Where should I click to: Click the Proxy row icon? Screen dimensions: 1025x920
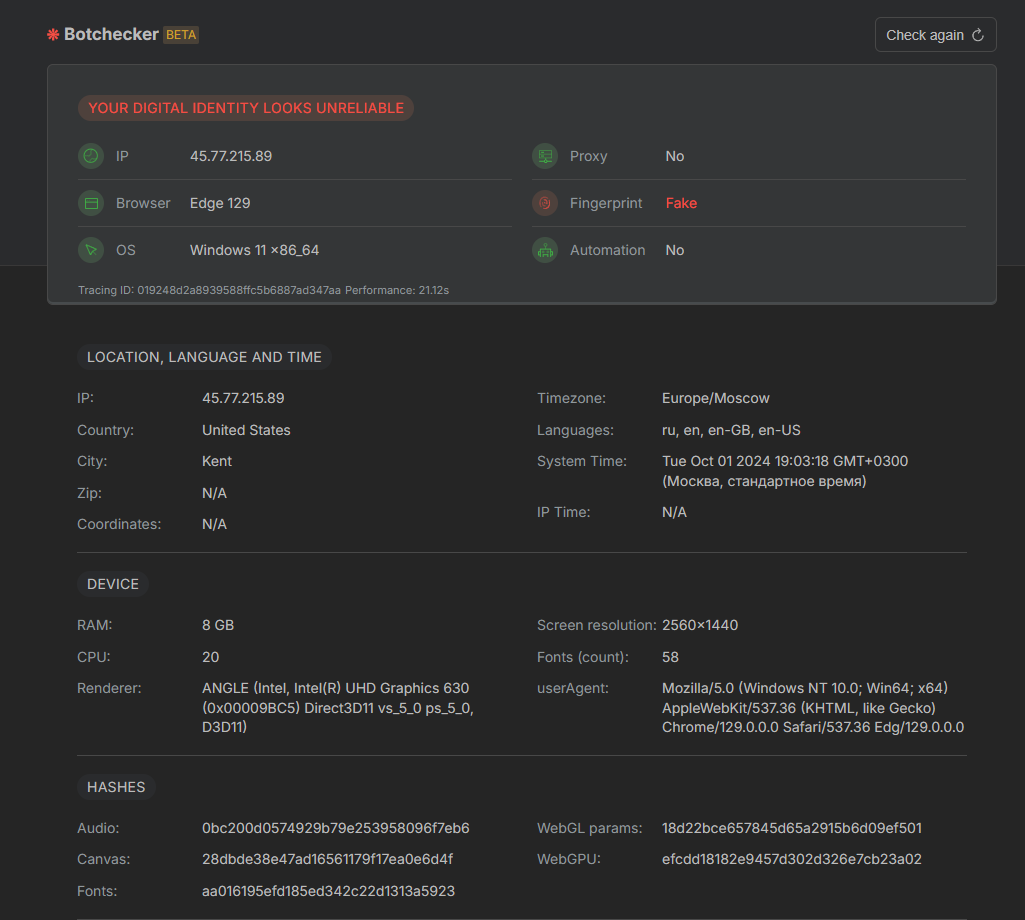click(545, 156)
